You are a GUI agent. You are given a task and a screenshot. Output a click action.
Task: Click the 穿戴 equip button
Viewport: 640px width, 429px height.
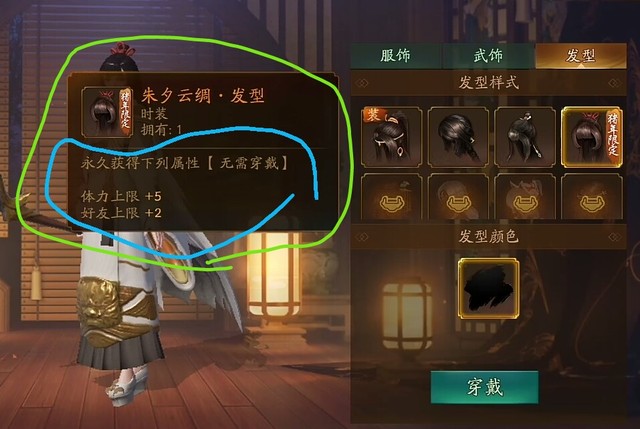484,387
